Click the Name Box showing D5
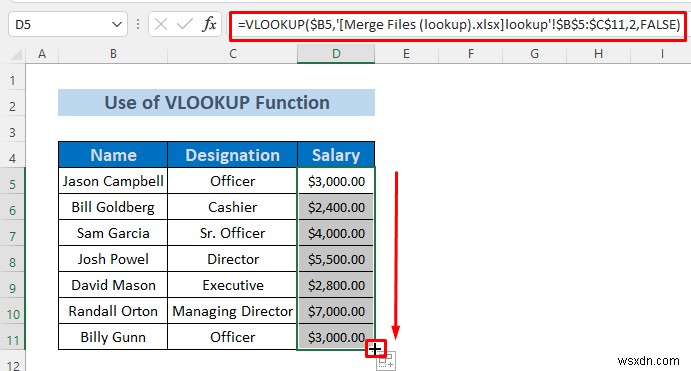 [x=68, y=24]
